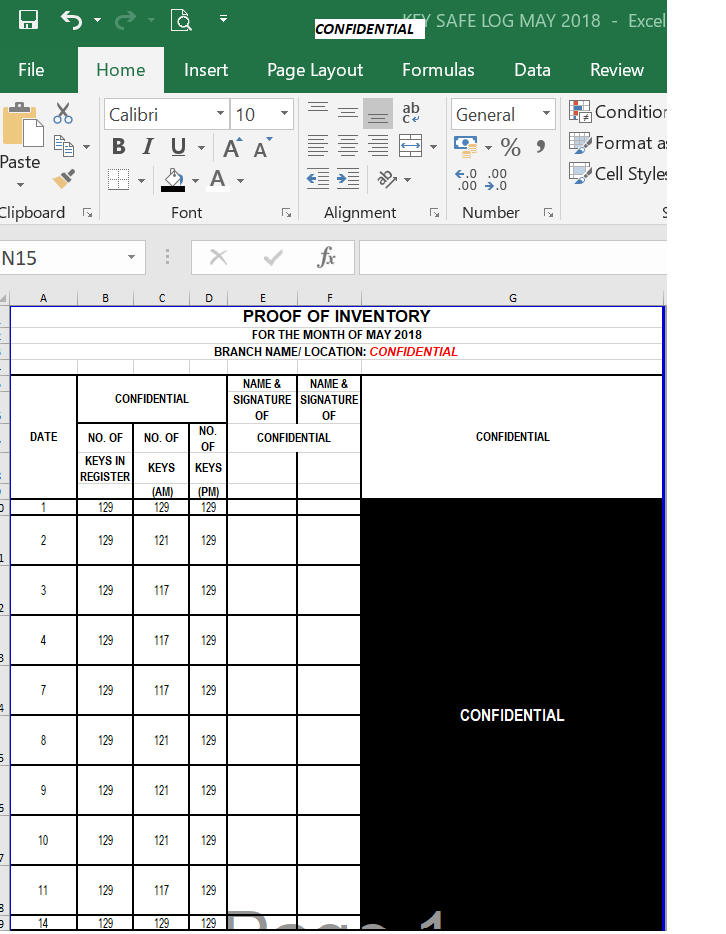
Task: Click the Decrease Decimal icon
Action: click(496, 179)
